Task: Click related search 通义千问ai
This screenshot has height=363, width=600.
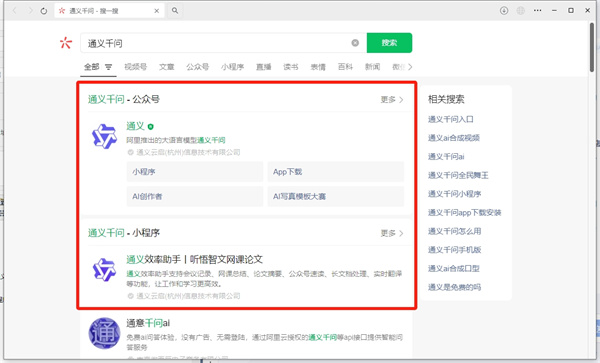Action: [x=446, y=157]
